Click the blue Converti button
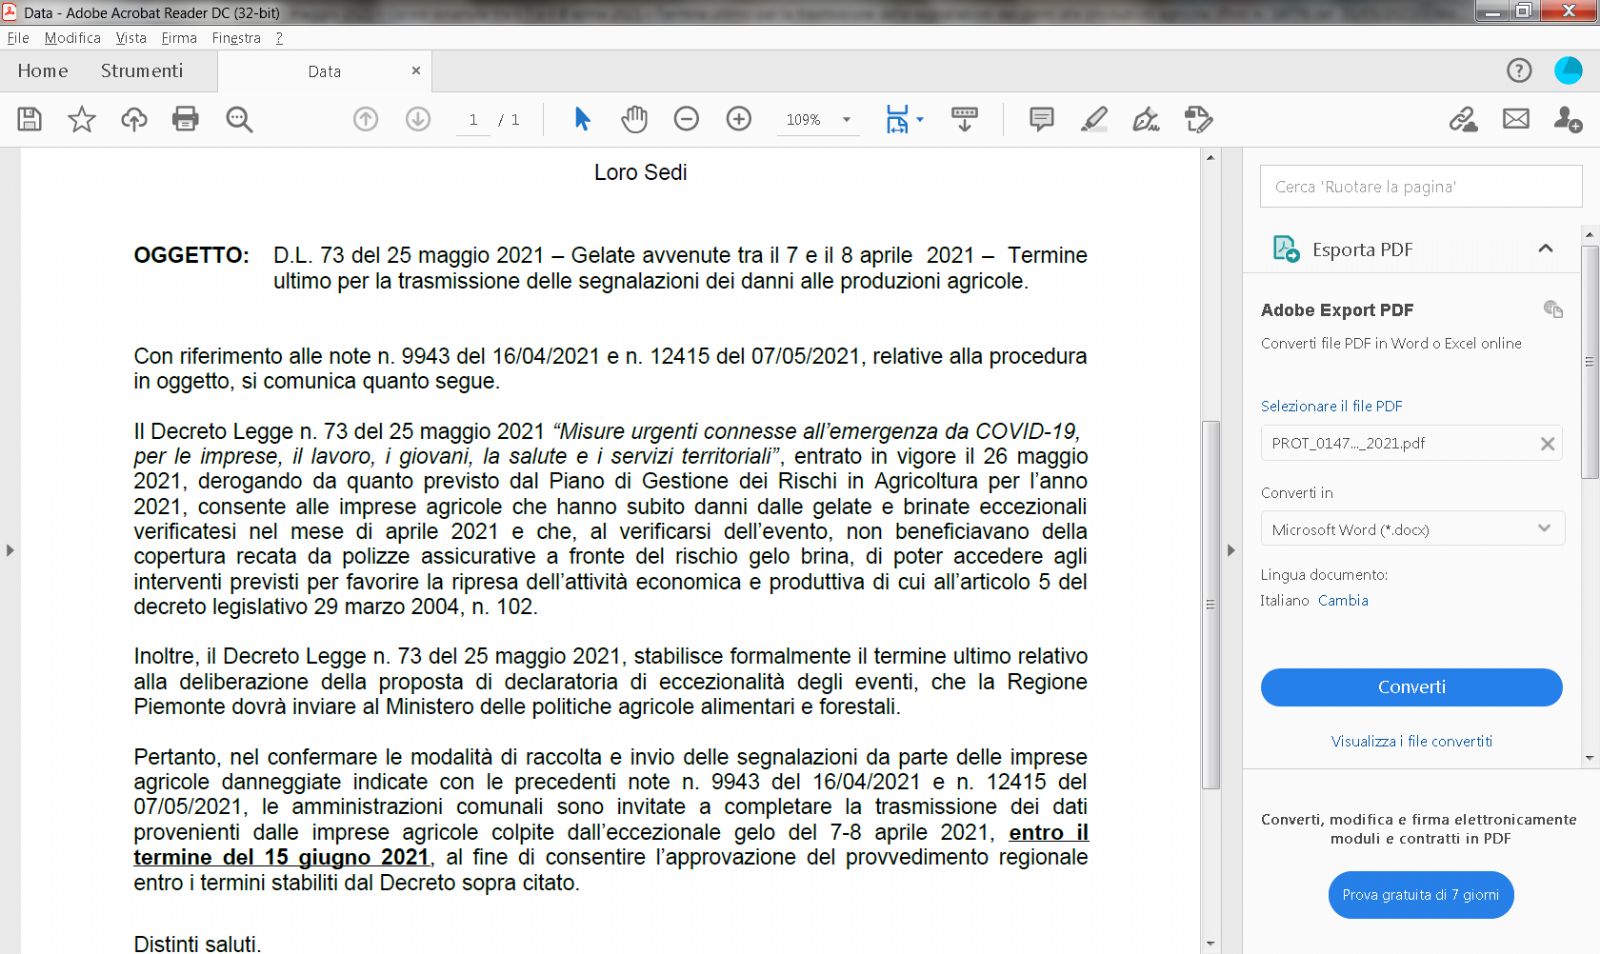The width and height of the screenshot is (1600, 954). 1411,687
